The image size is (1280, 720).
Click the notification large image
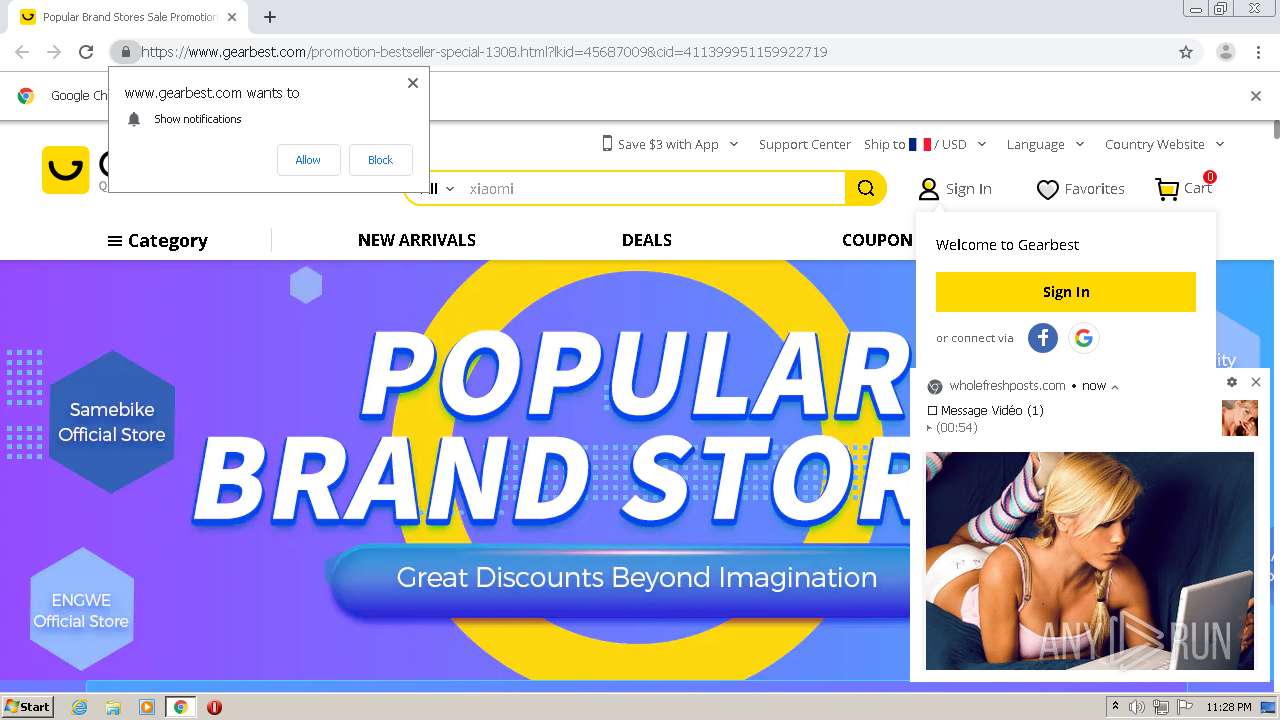tap(1090, 561)
